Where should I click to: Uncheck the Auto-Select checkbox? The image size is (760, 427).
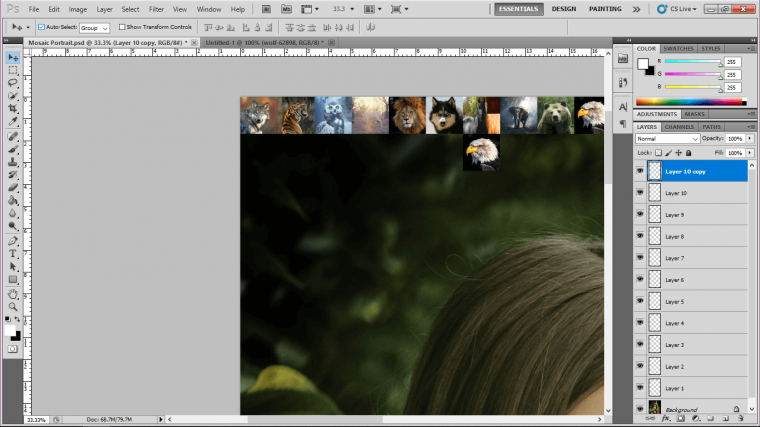pyautogui.click(x=41, y=27)
